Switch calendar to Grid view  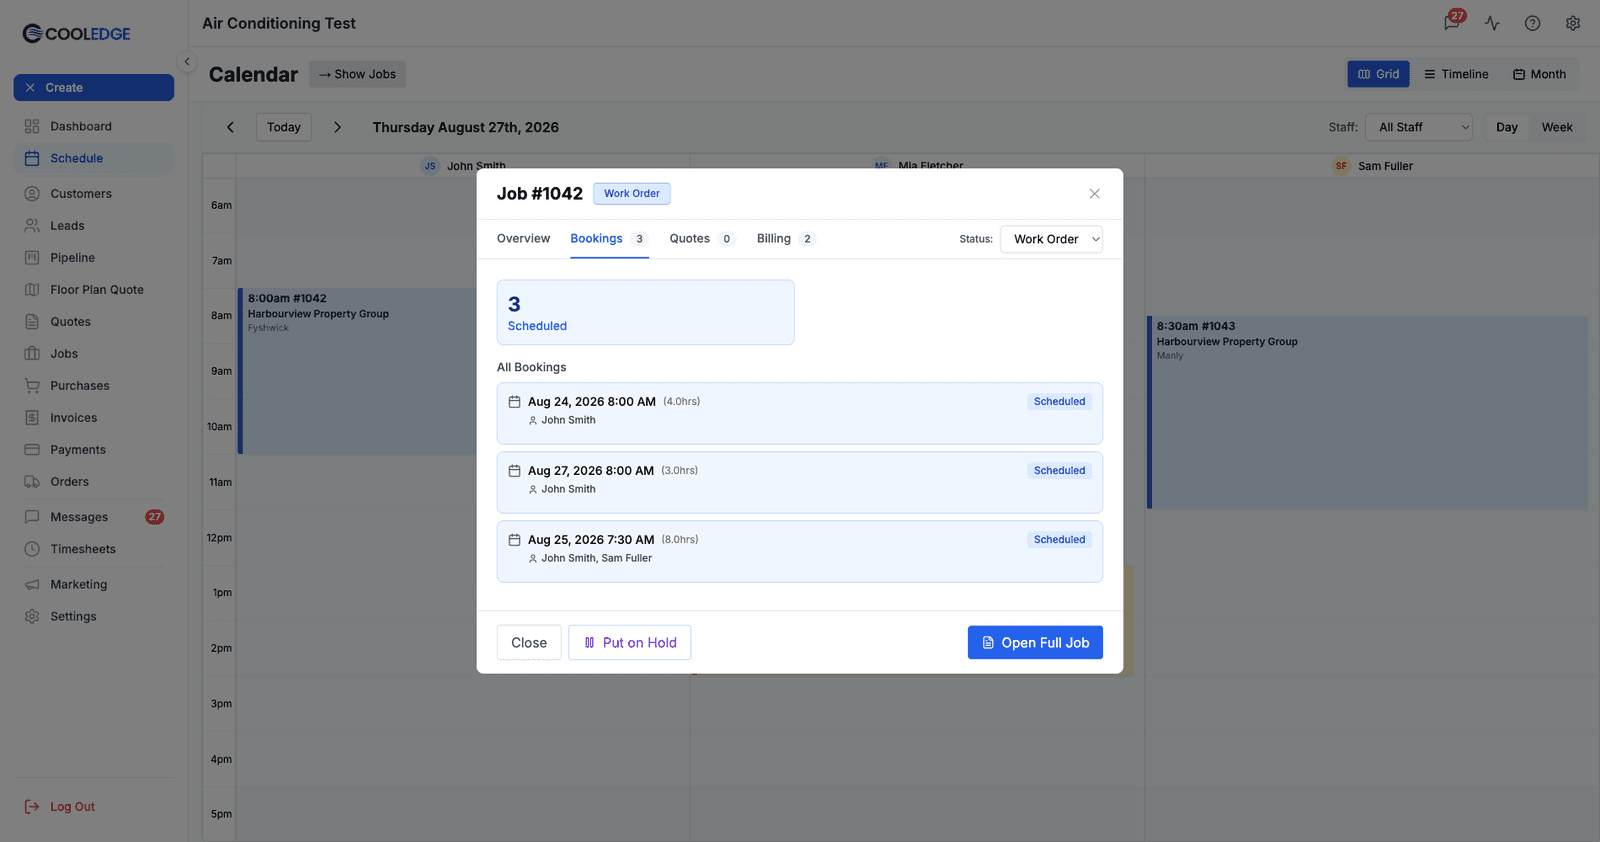click(1378, 74)
